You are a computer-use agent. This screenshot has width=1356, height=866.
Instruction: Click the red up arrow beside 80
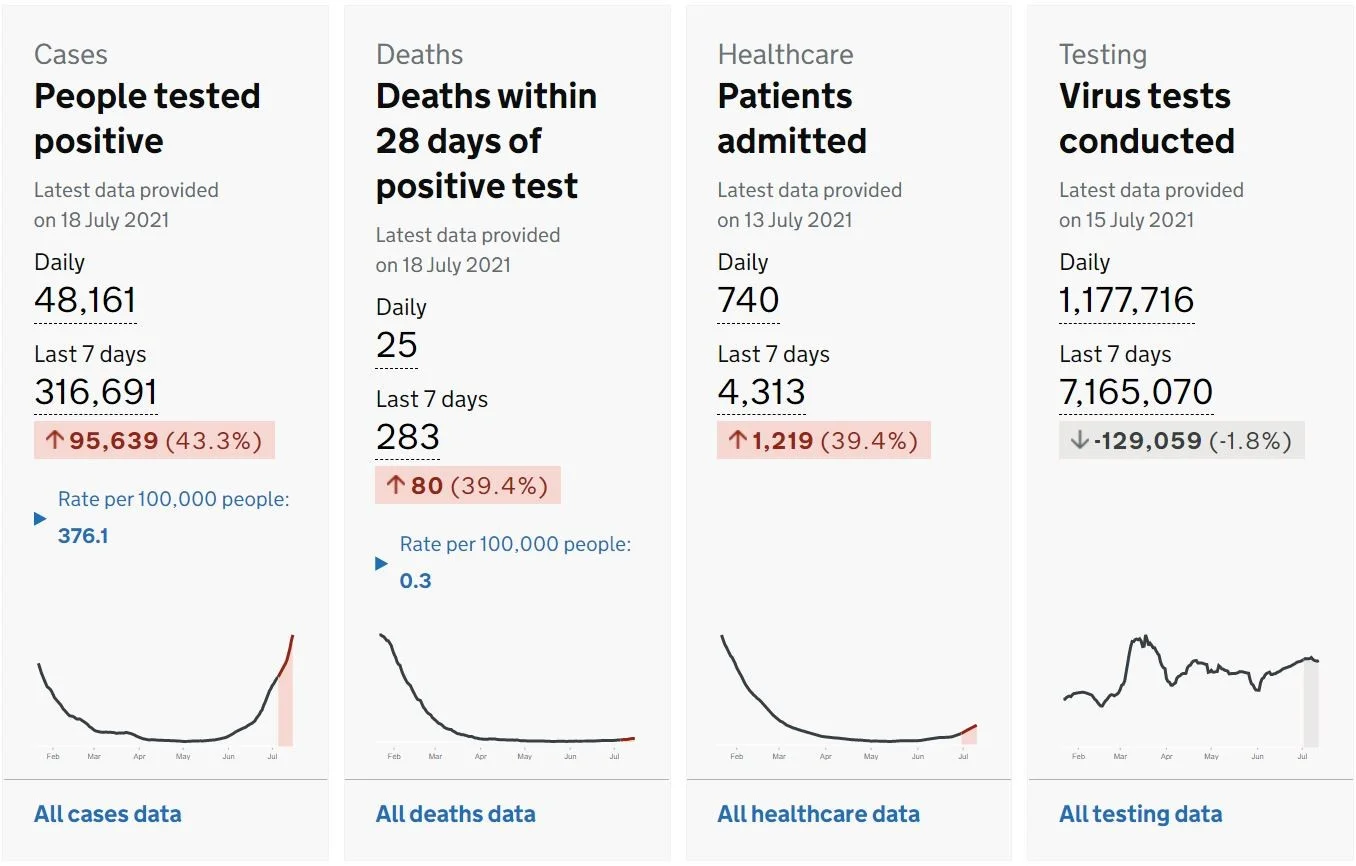pos(395,486)
